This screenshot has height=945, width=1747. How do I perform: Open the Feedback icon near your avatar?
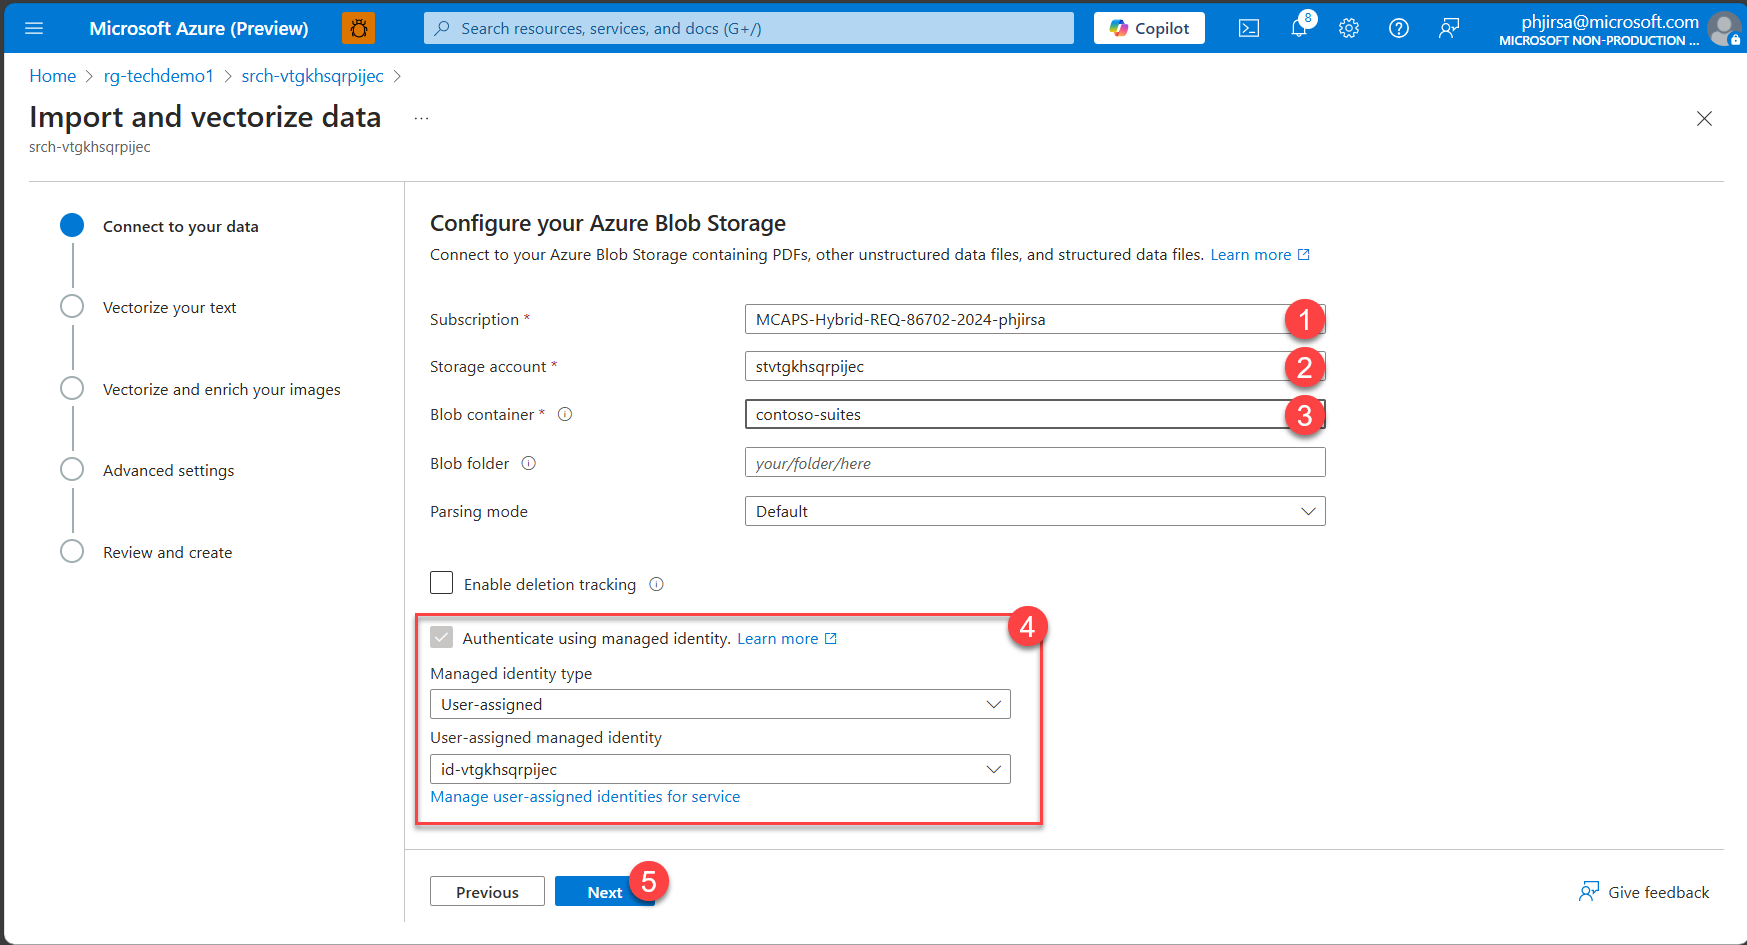click(x=1448, y=28)
